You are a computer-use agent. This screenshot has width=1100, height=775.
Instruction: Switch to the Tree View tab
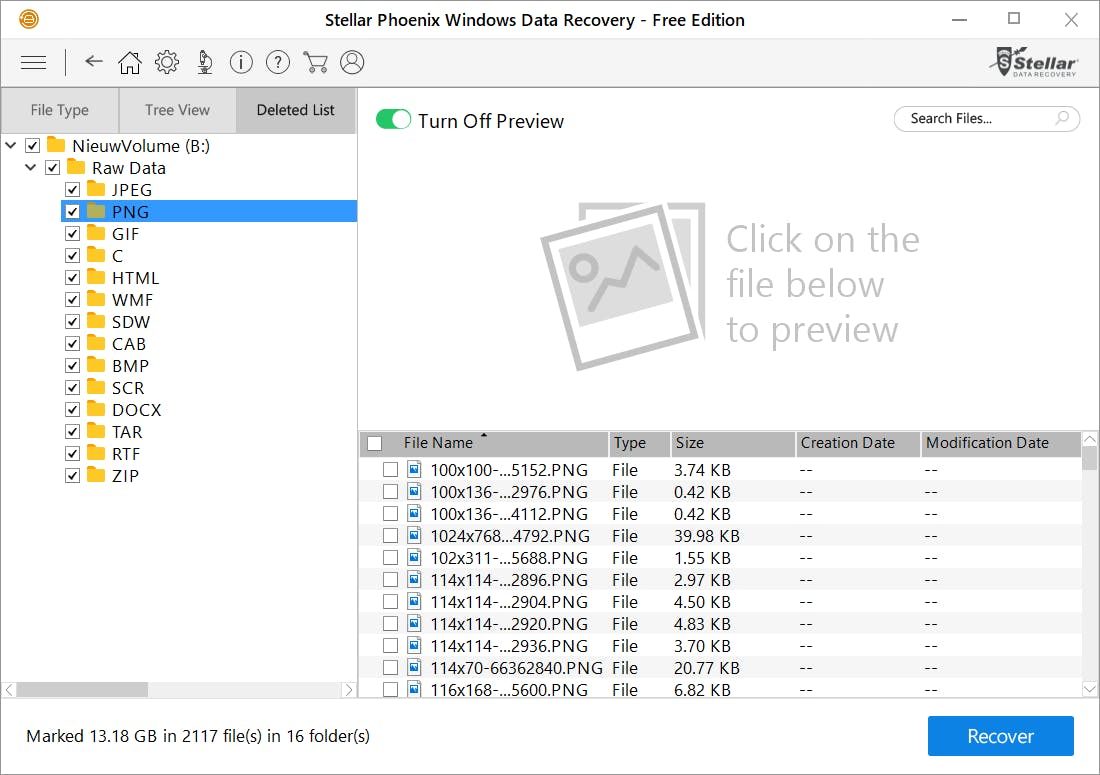coord(177,110)
